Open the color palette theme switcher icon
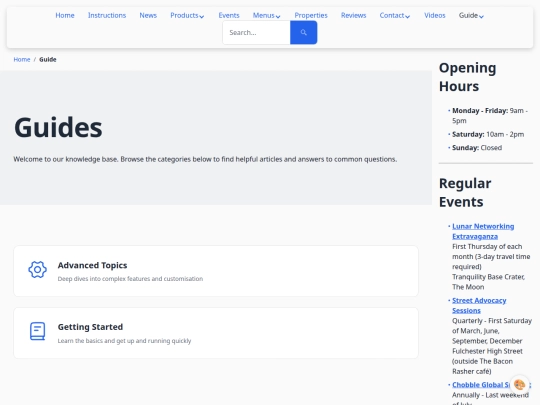 pos(519,384)
